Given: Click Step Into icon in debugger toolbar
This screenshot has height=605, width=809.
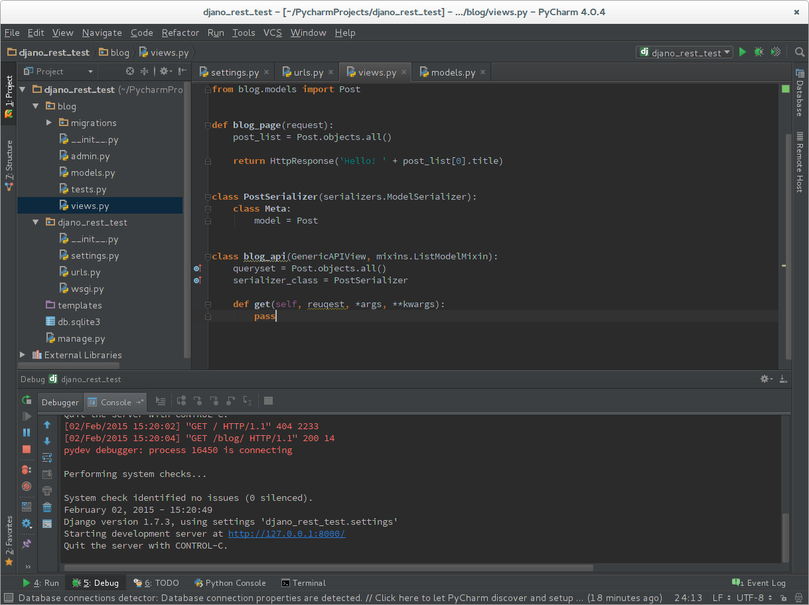Looking at the screenshot, I should pos(198,401).
